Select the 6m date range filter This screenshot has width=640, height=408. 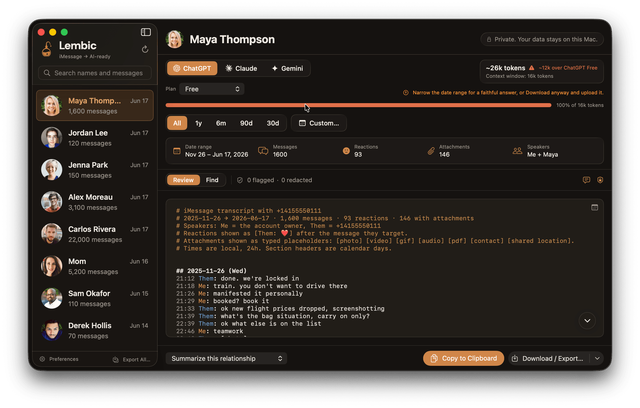(221, 123)
